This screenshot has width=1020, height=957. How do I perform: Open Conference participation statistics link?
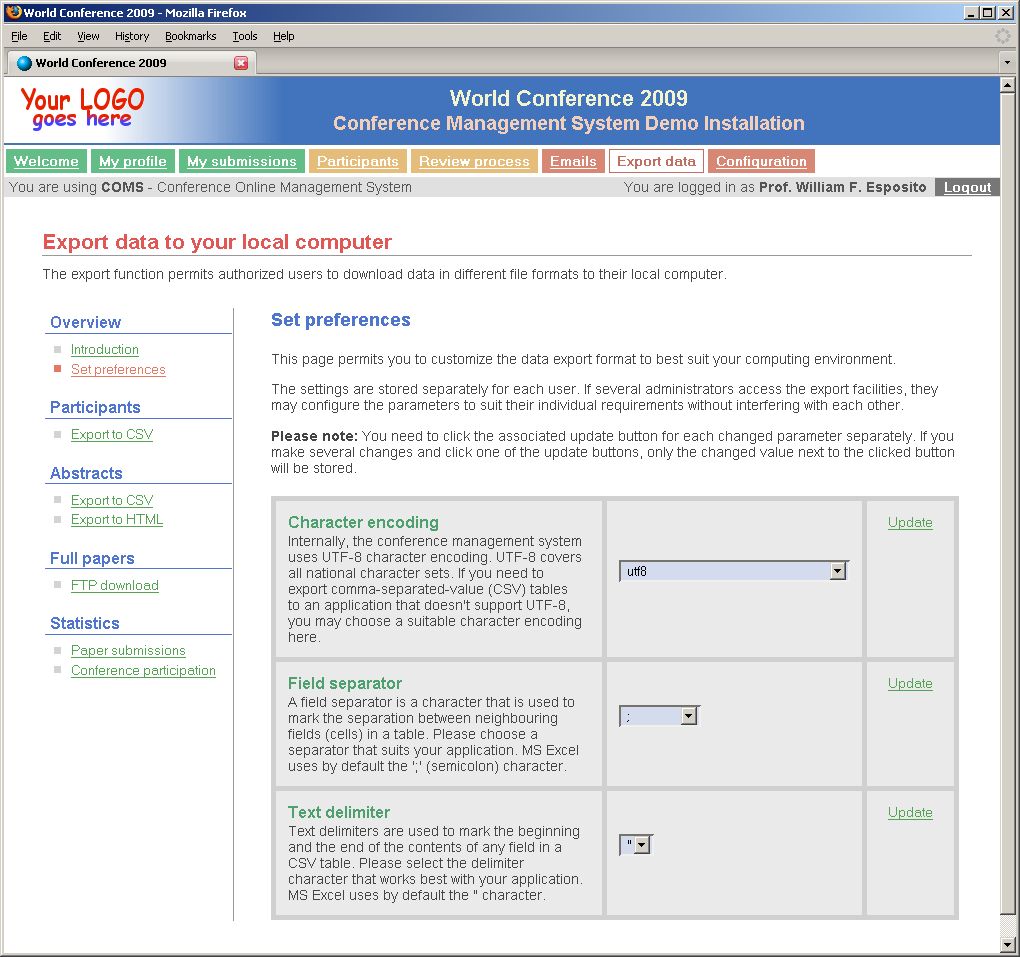point(143,671)
